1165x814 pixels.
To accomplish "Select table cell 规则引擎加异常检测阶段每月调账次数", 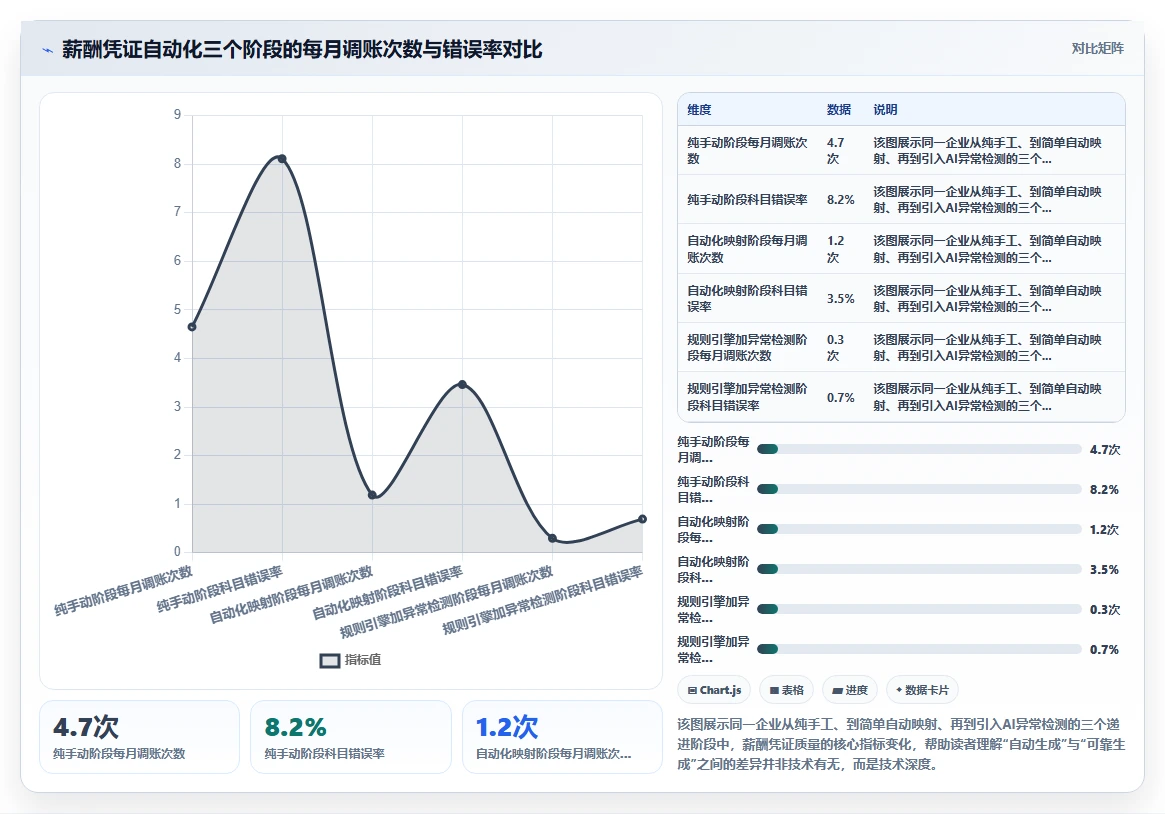I will (747, 348).
